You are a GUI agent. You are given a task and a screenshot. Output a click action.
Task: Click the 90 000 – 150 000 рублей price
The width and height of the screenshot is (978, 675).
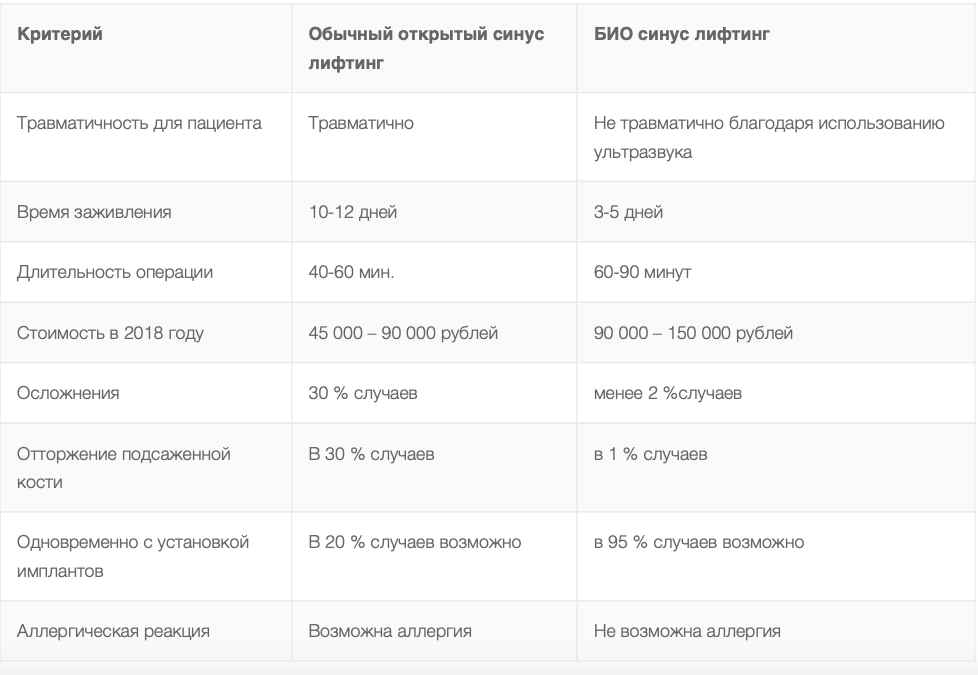694,333
